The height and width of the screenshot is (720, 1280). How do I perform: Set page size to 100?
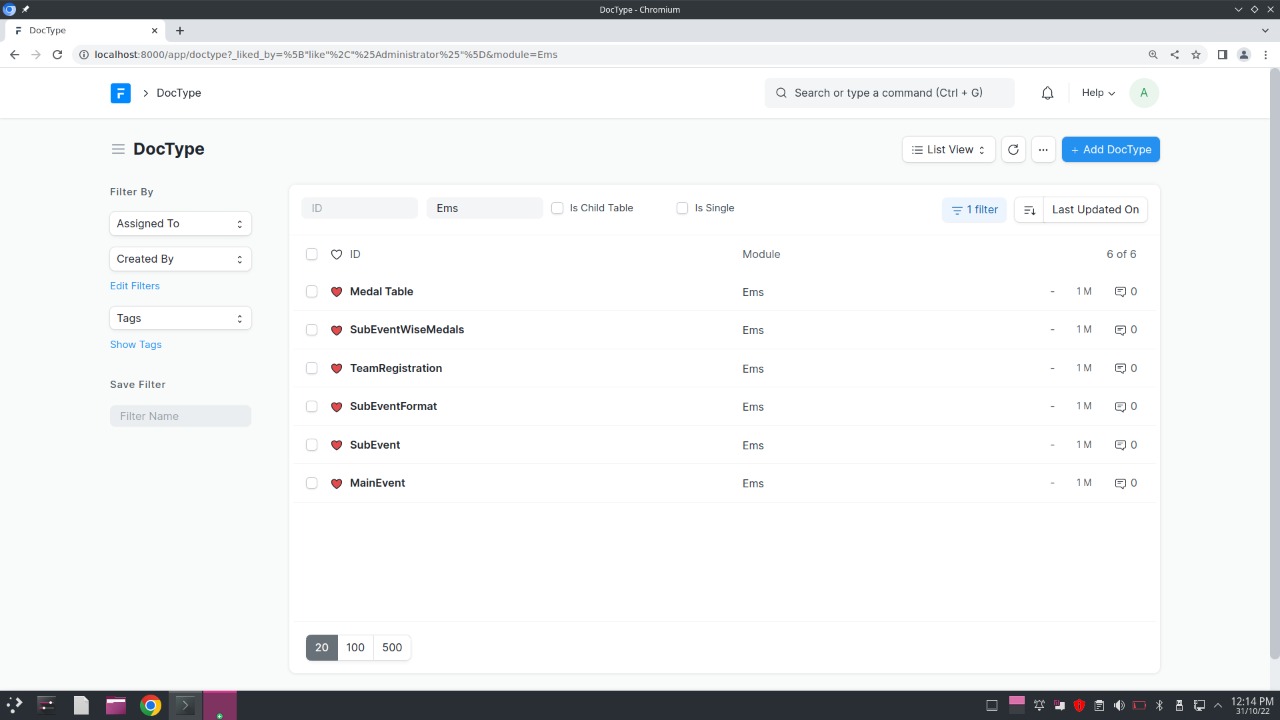click(x=355, y=647)
